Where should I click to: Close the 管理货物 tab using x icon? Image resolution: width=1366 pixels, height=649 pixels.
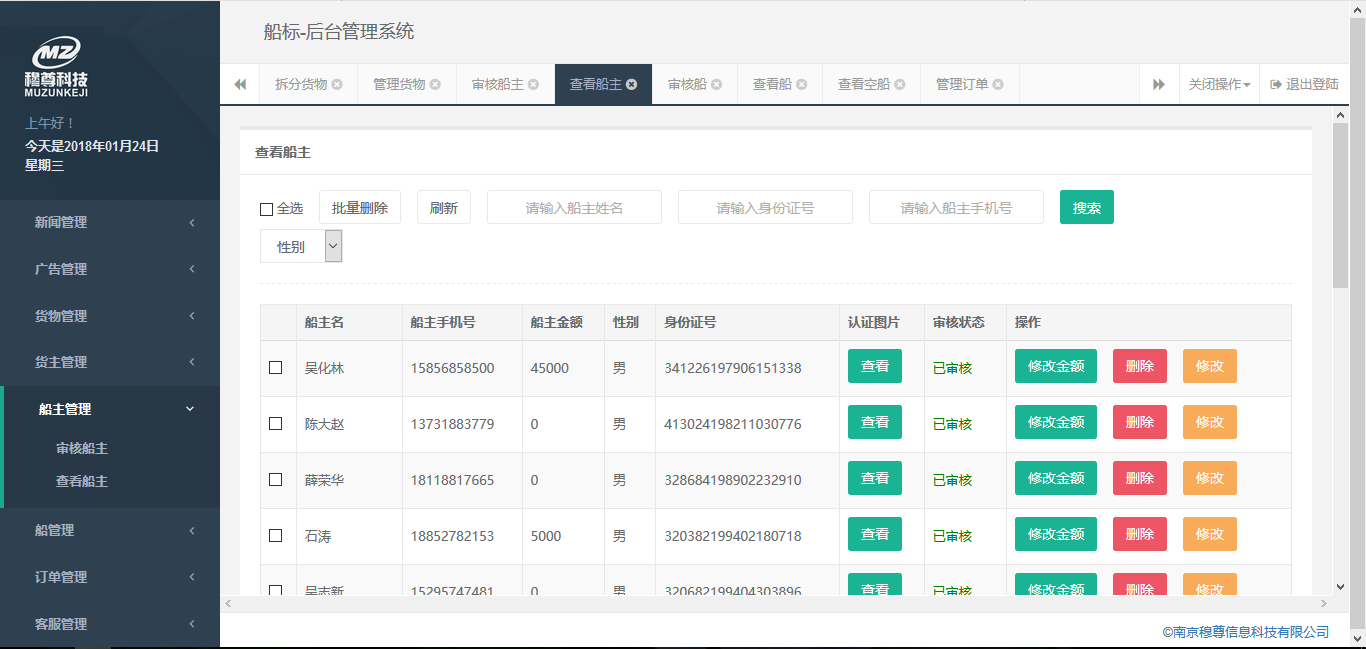pos(435,85)
